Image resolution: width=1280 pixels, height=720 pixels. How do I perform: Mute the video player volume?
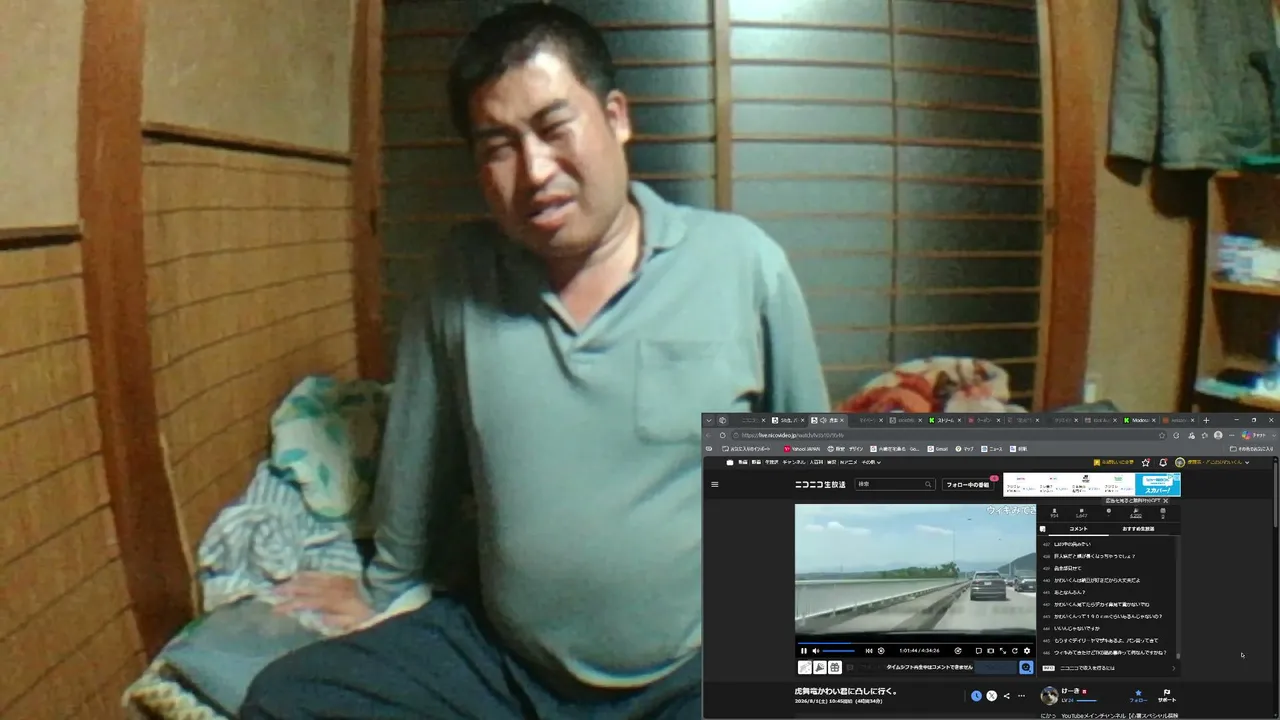click(816, 651)
